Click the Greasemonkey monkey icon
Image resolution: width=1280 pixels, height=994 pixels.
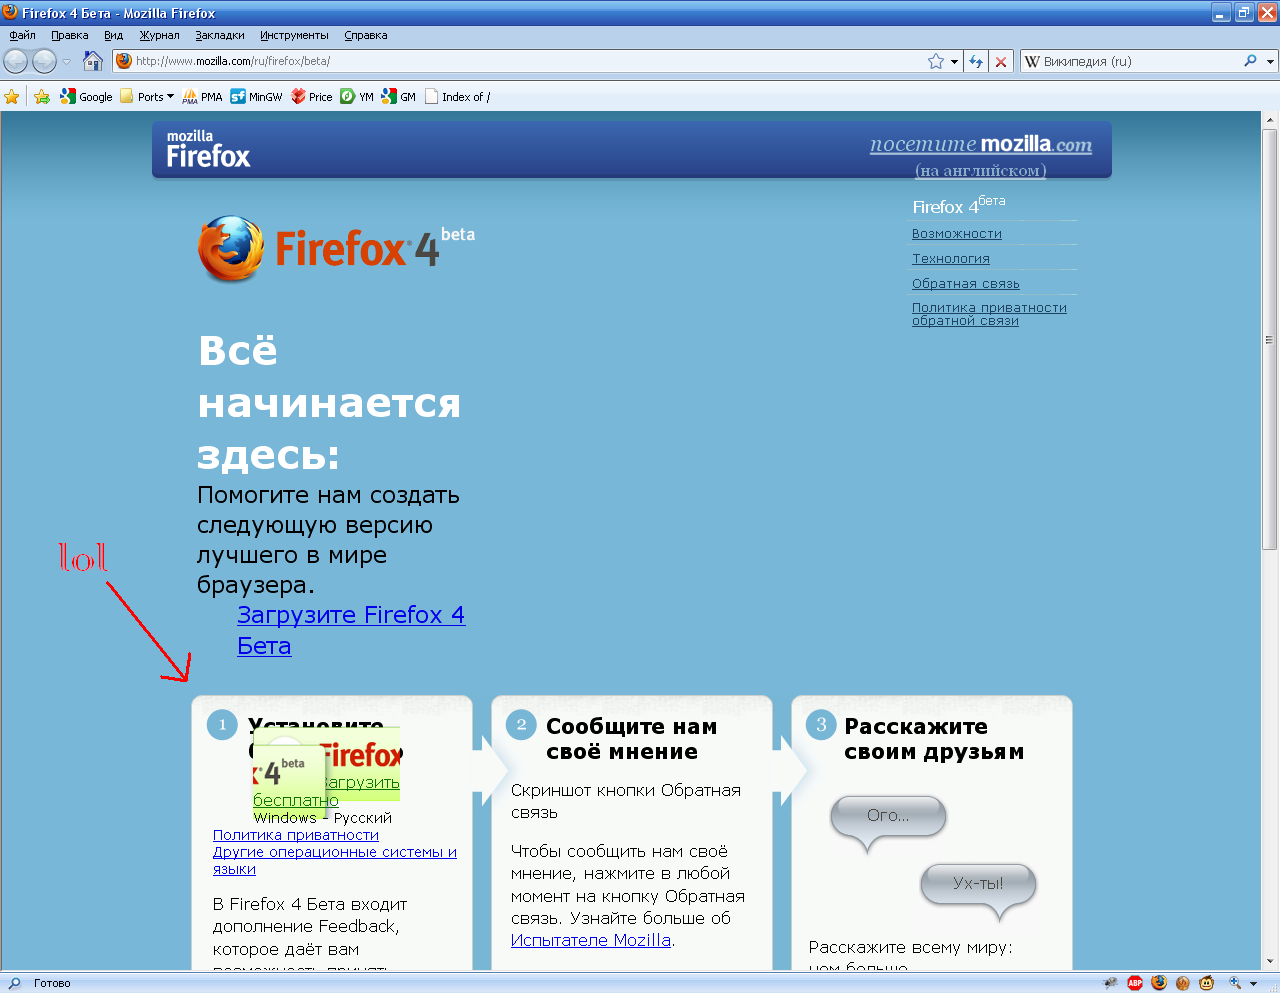coord(1207,983)
